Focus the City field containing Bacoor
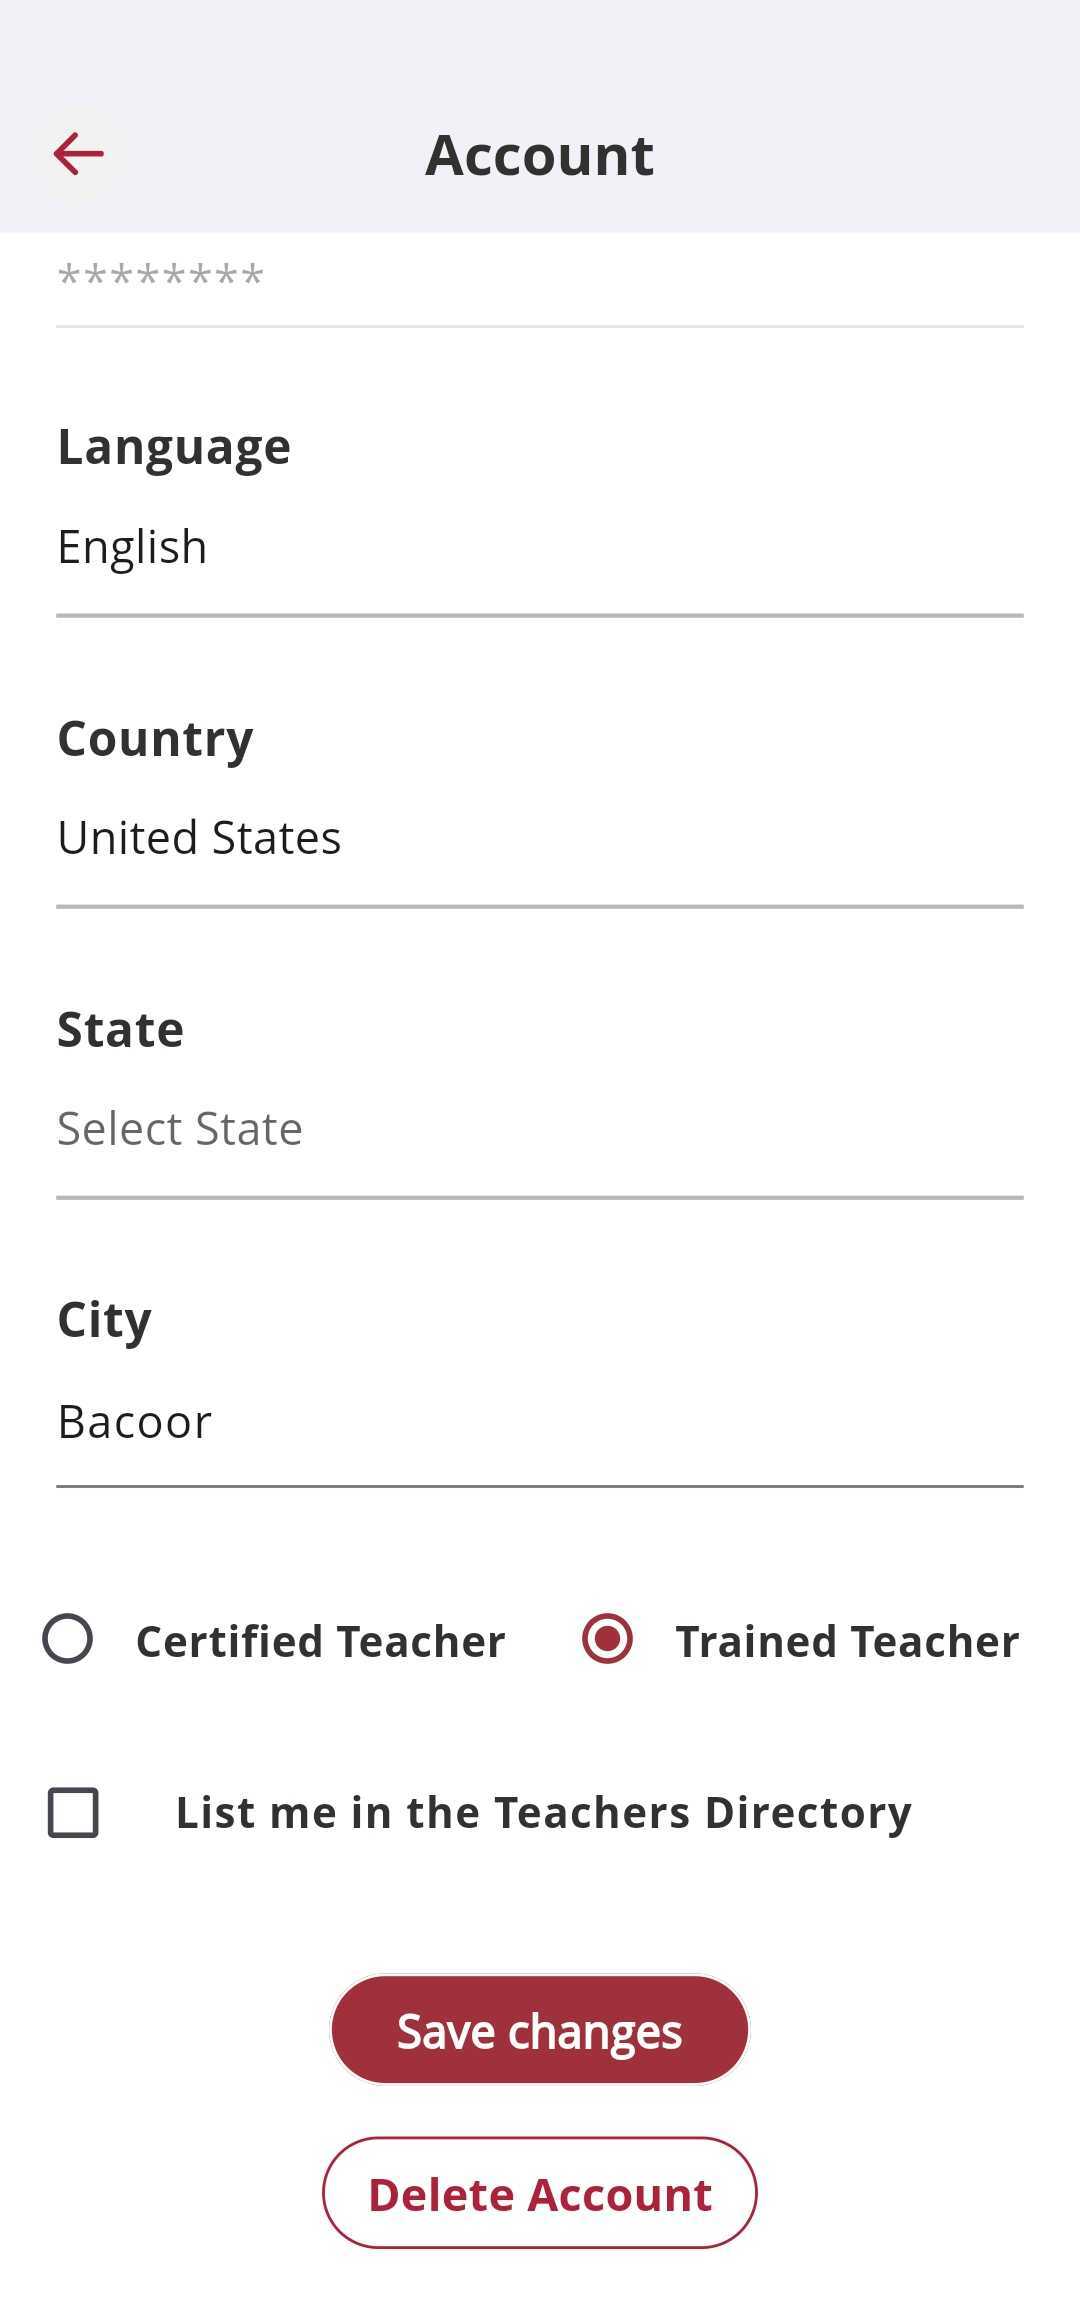The width and height of the screenshot is (1080, 2316). 540,1422
